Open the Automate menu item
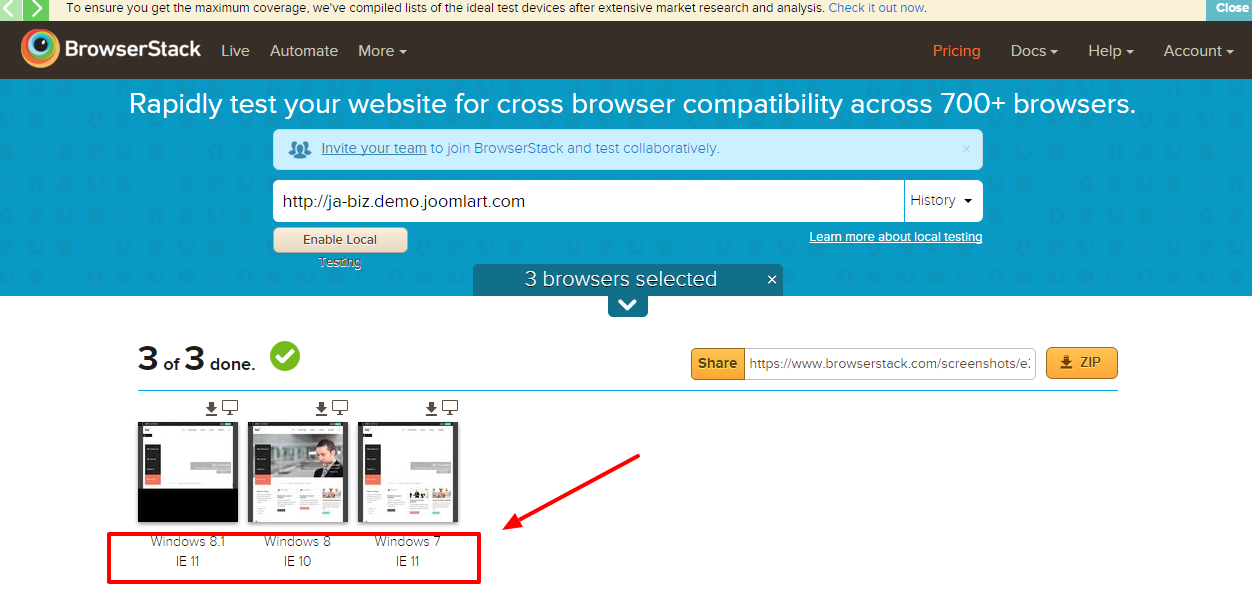 [304, 51]
